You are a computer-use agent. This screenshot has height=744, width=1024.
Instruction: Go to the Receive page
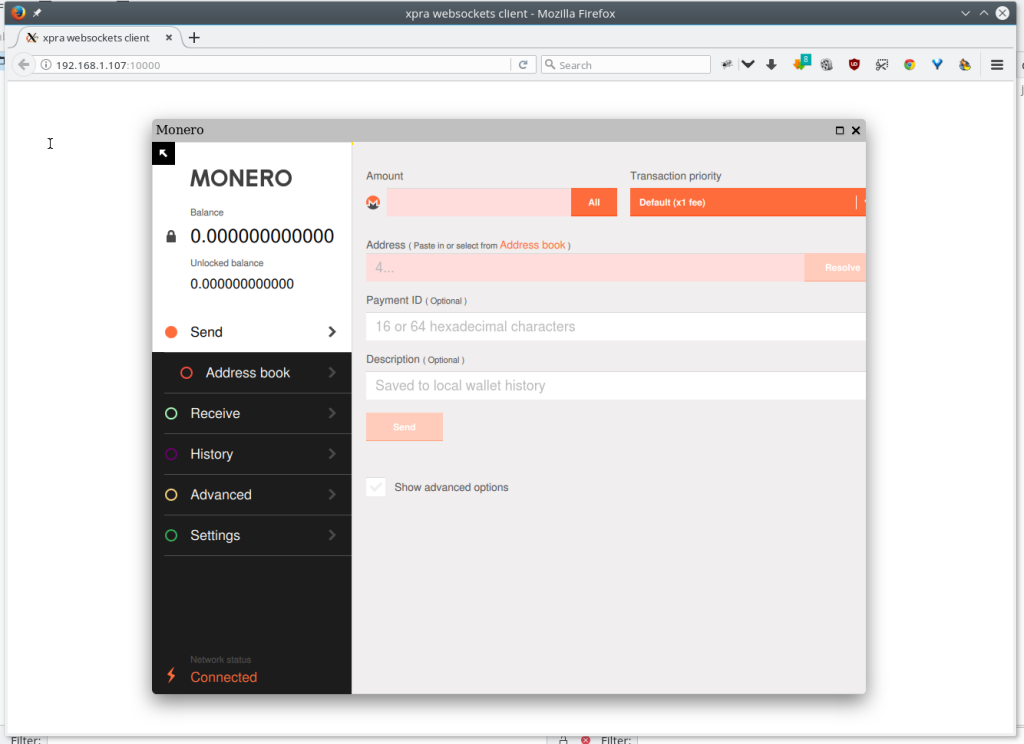pos(251,413)
